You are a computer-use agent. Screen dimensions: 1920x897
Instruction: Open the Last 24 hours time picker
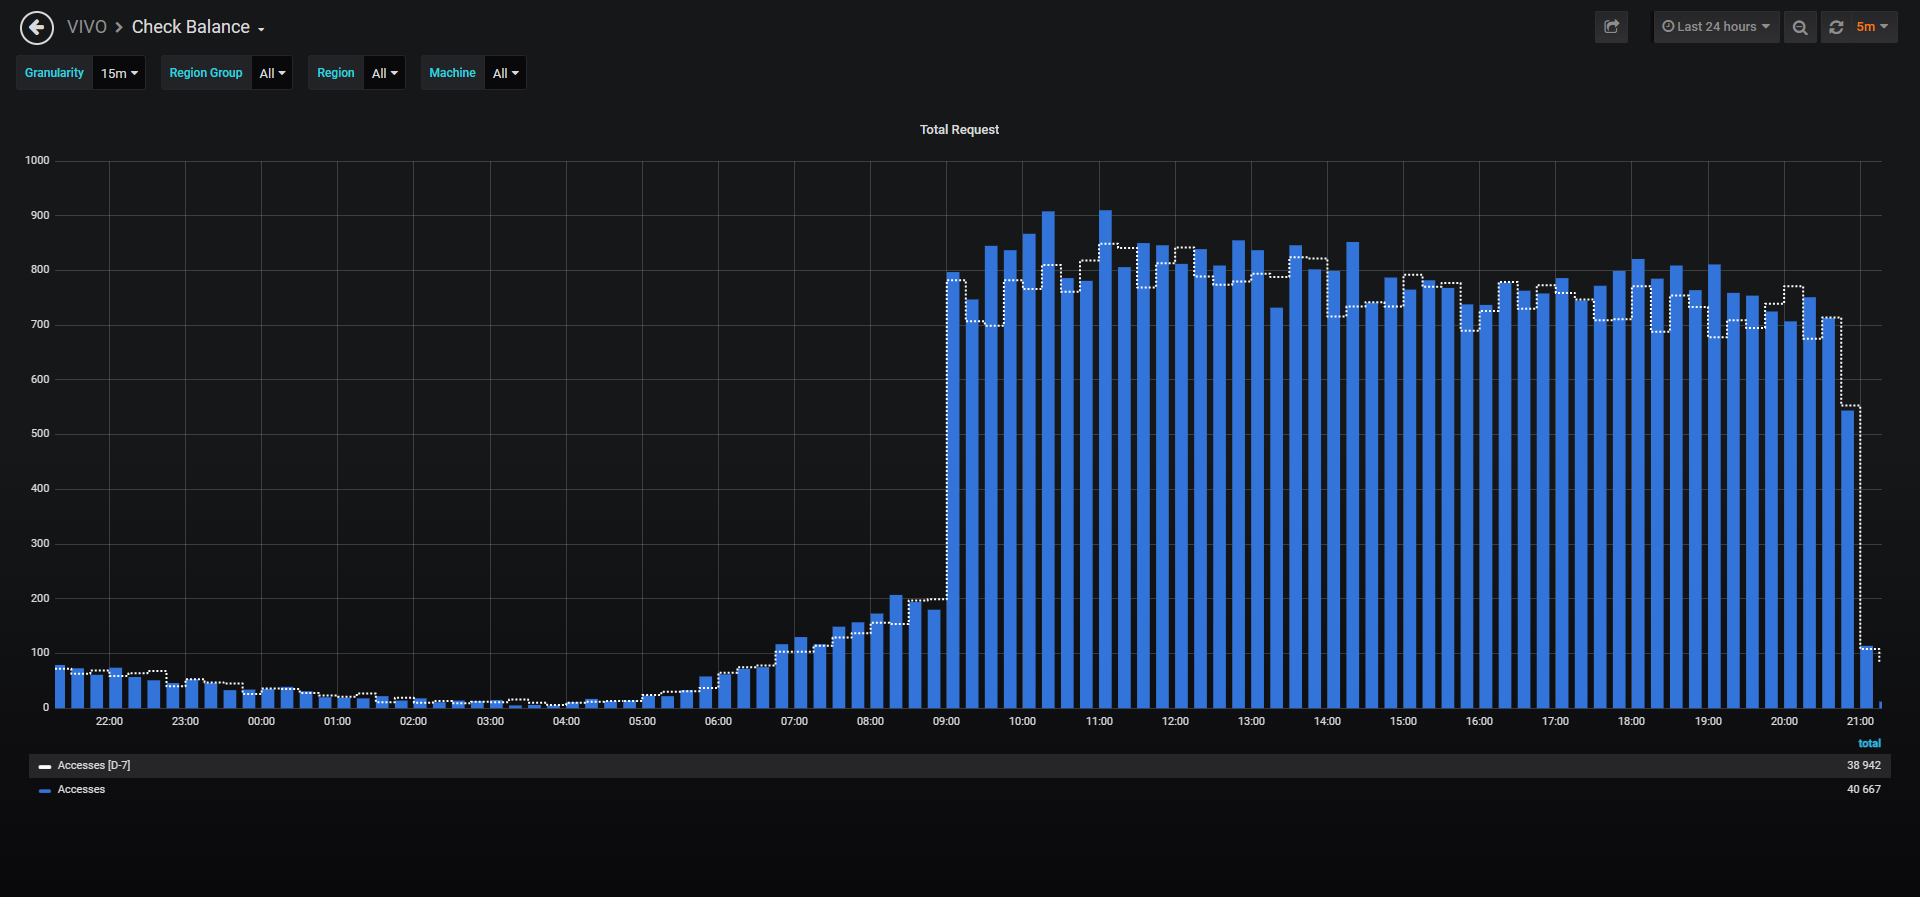(1716, 27)
